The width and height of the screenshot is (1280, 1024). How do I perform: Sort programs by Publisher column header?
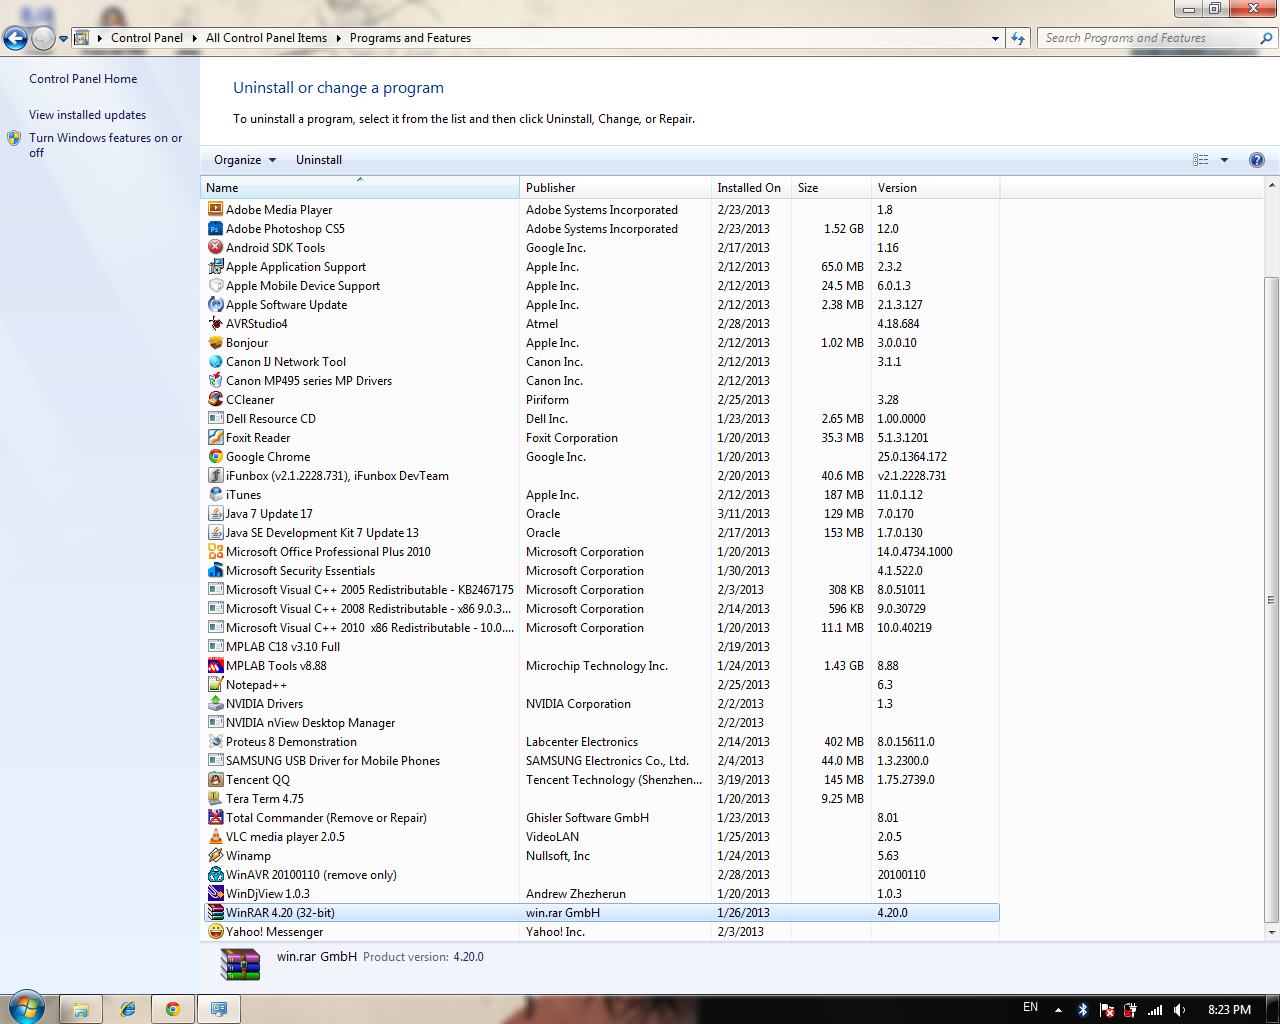pyautogui.click(x=551, y=188)
